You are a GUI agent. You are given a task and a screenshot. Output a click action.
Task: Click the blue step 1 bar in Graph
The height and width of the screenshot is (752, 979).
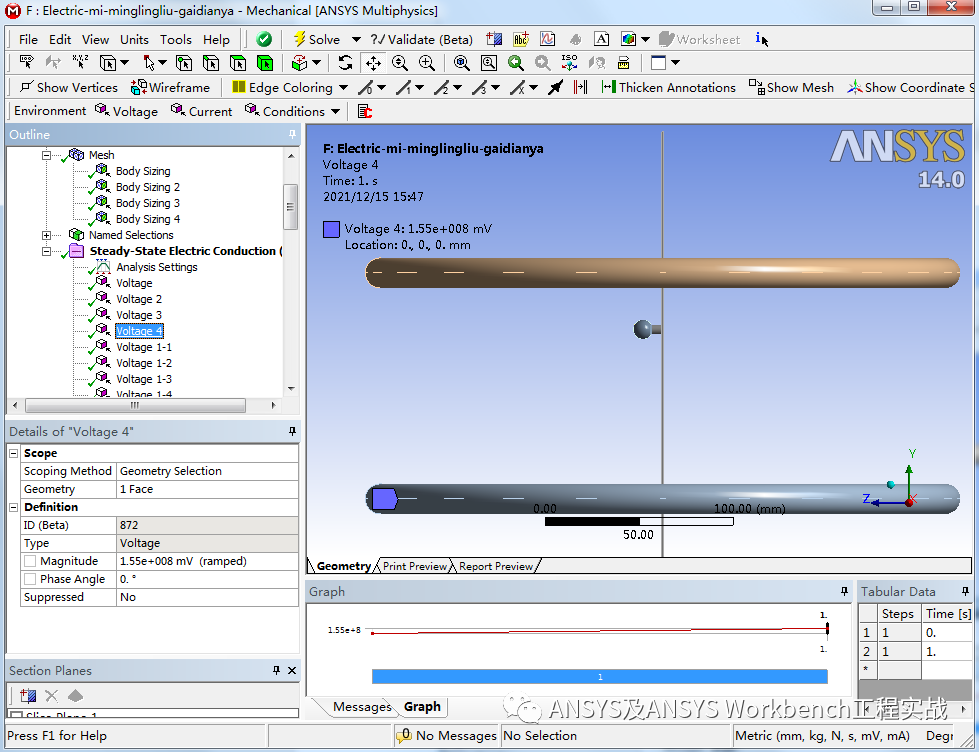[599, 676]
